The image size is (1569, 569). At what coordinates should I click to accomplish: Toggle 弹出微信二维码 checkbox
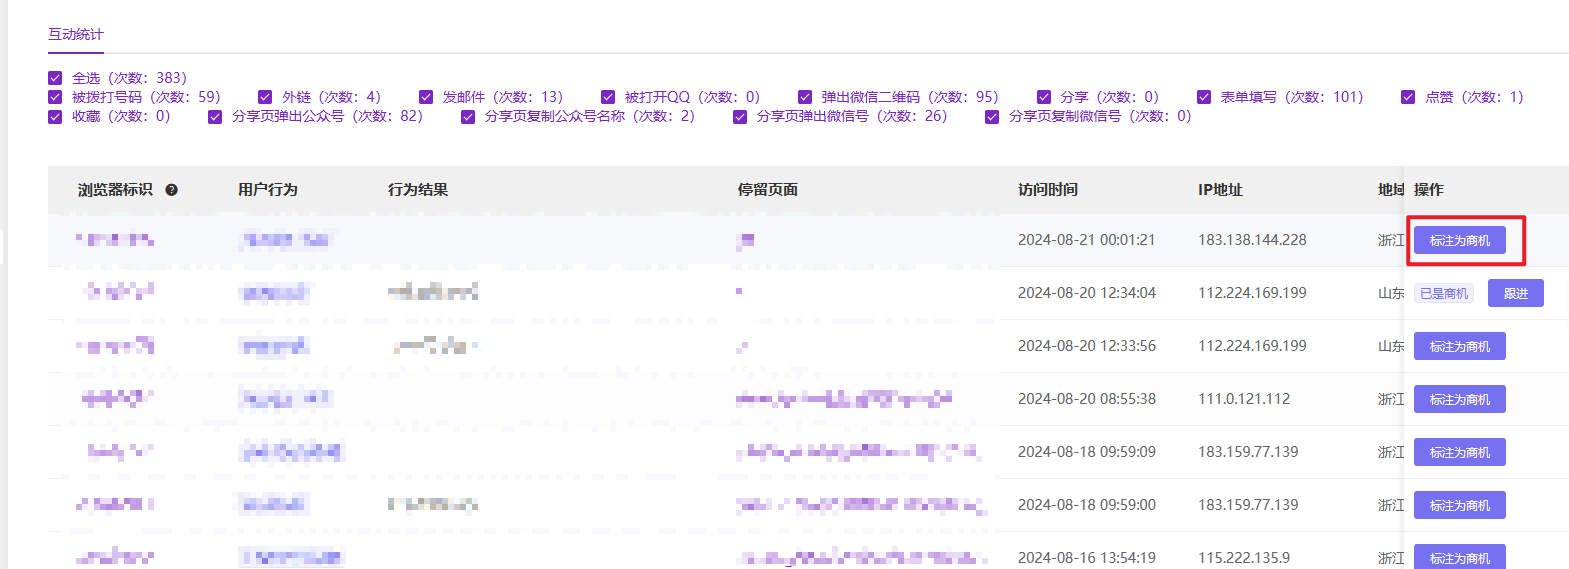[805, 97]
